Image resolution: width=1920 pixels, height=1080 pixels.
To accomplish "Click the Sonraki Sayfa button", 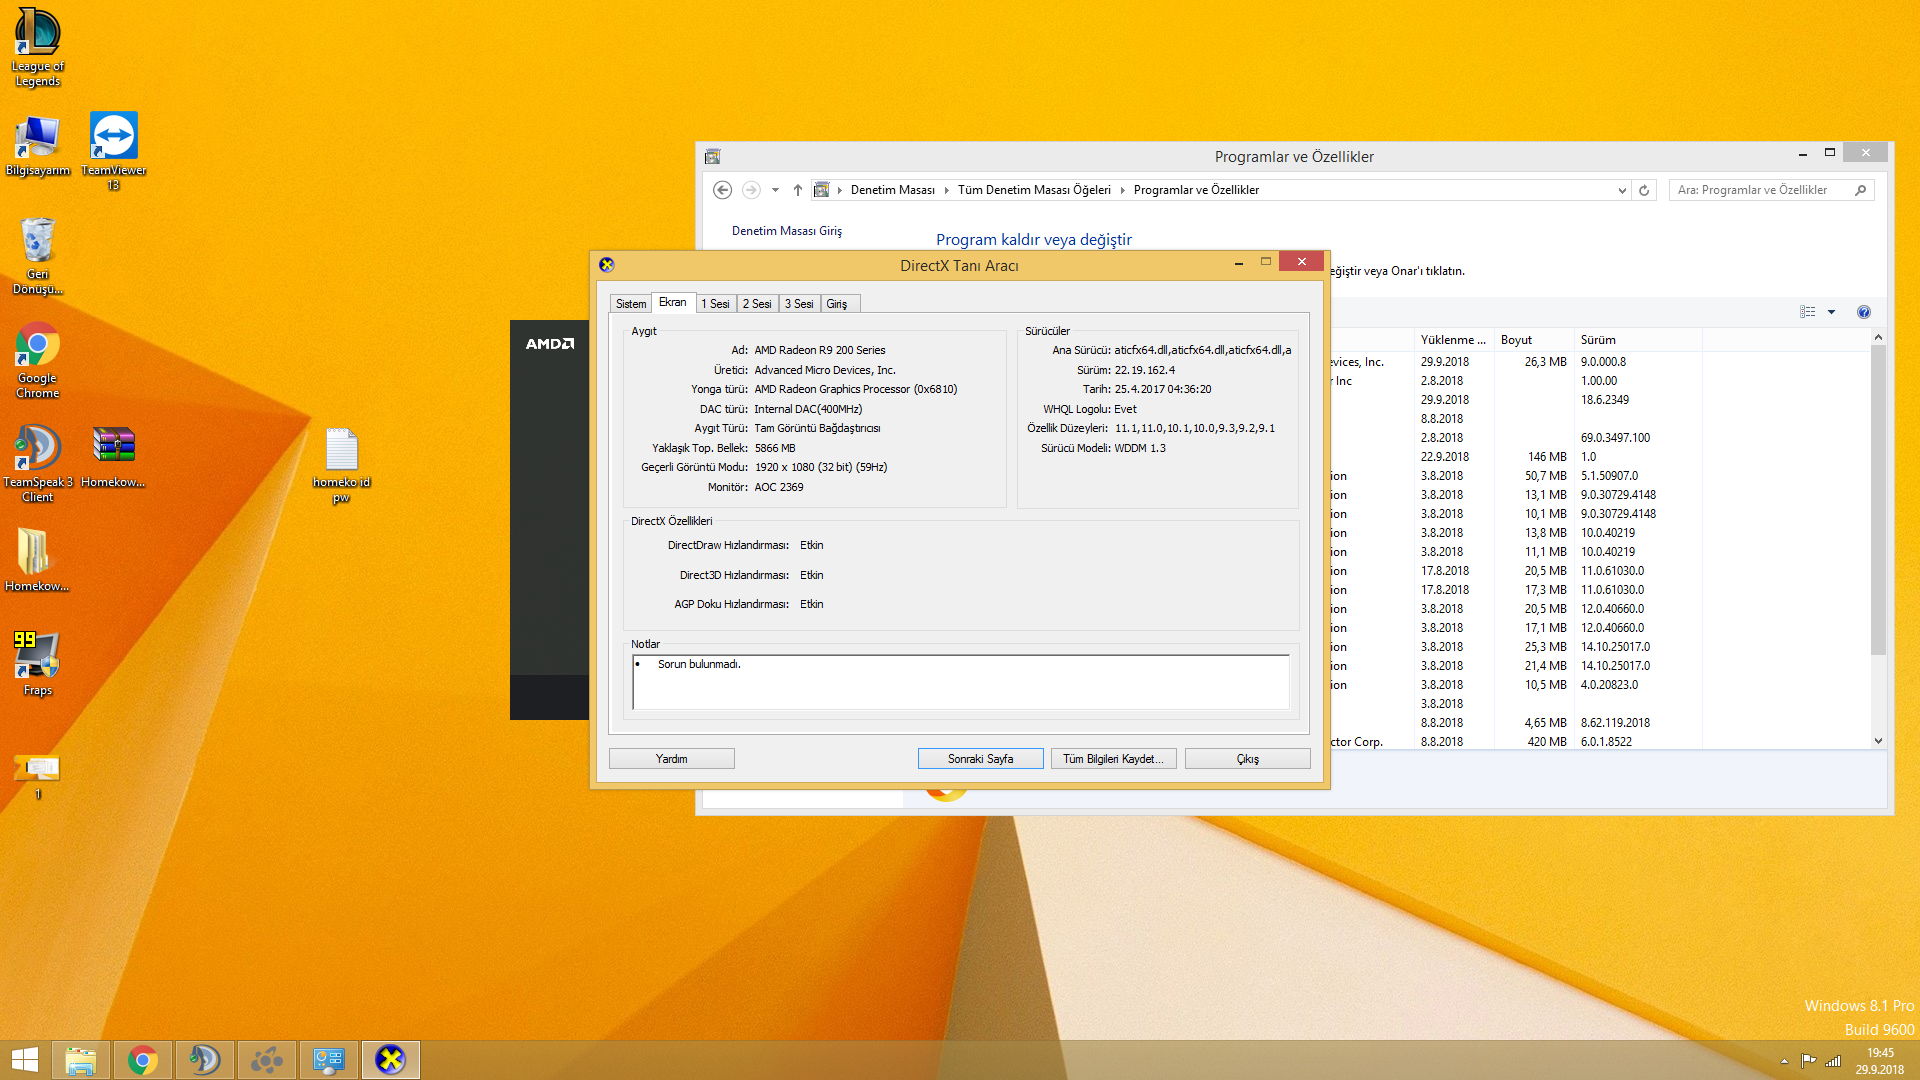I will pyautogui.click(x=980, y=759).
